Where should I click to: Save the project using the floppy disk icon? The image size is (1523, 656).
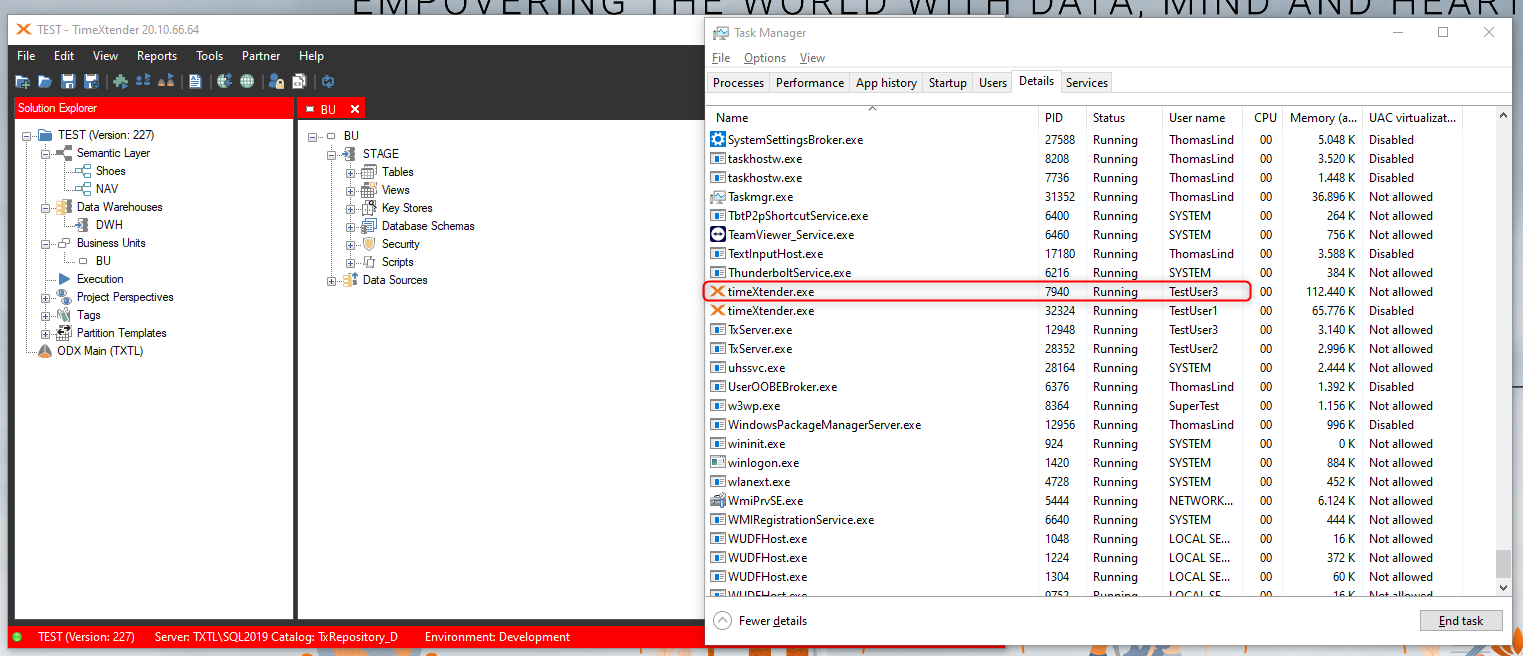(x=68, y=82)
